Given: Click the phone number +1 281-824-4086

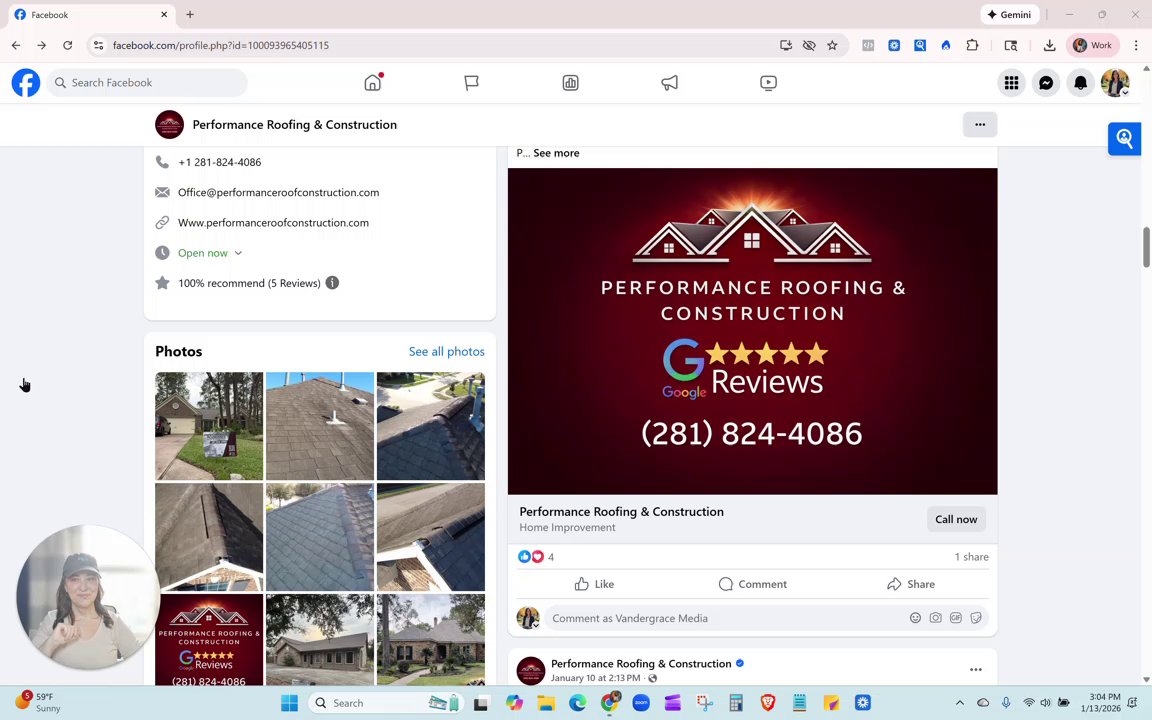Looking at the screenshot, I should pos(220,162).
